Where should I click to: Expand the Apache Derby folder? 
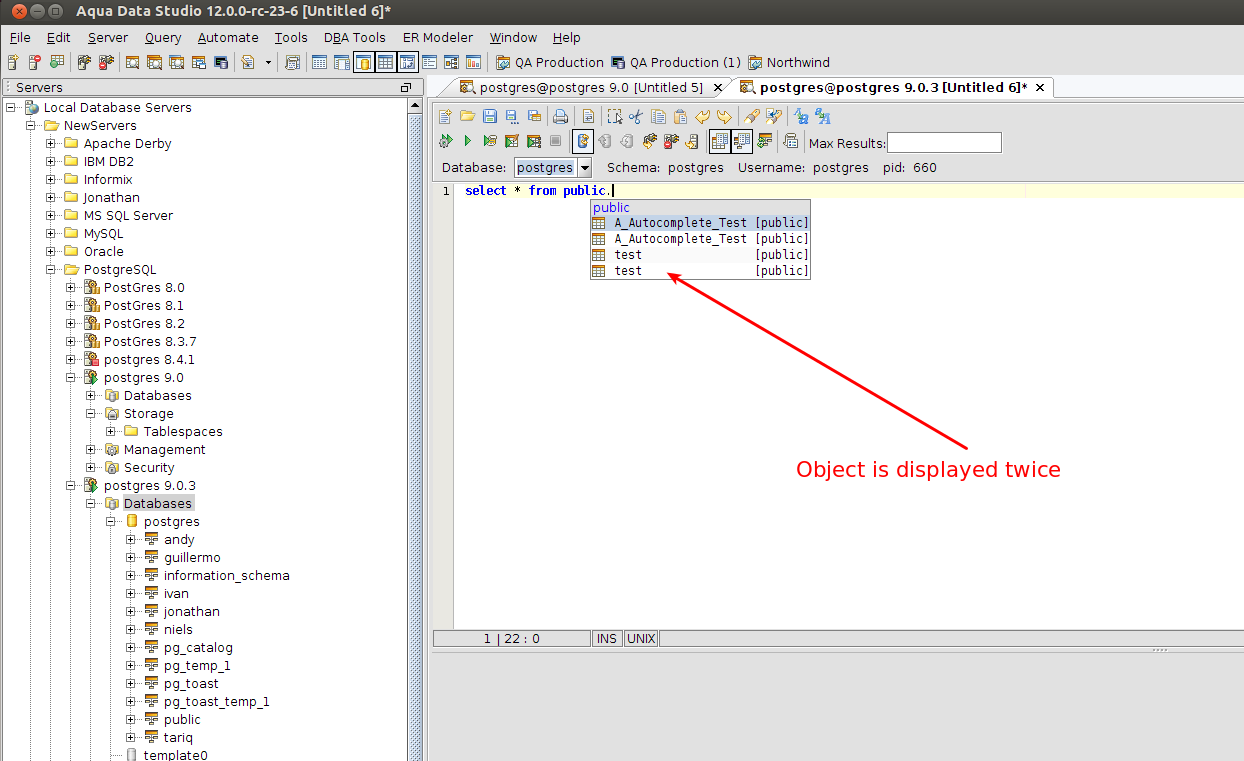pos(51,143)
